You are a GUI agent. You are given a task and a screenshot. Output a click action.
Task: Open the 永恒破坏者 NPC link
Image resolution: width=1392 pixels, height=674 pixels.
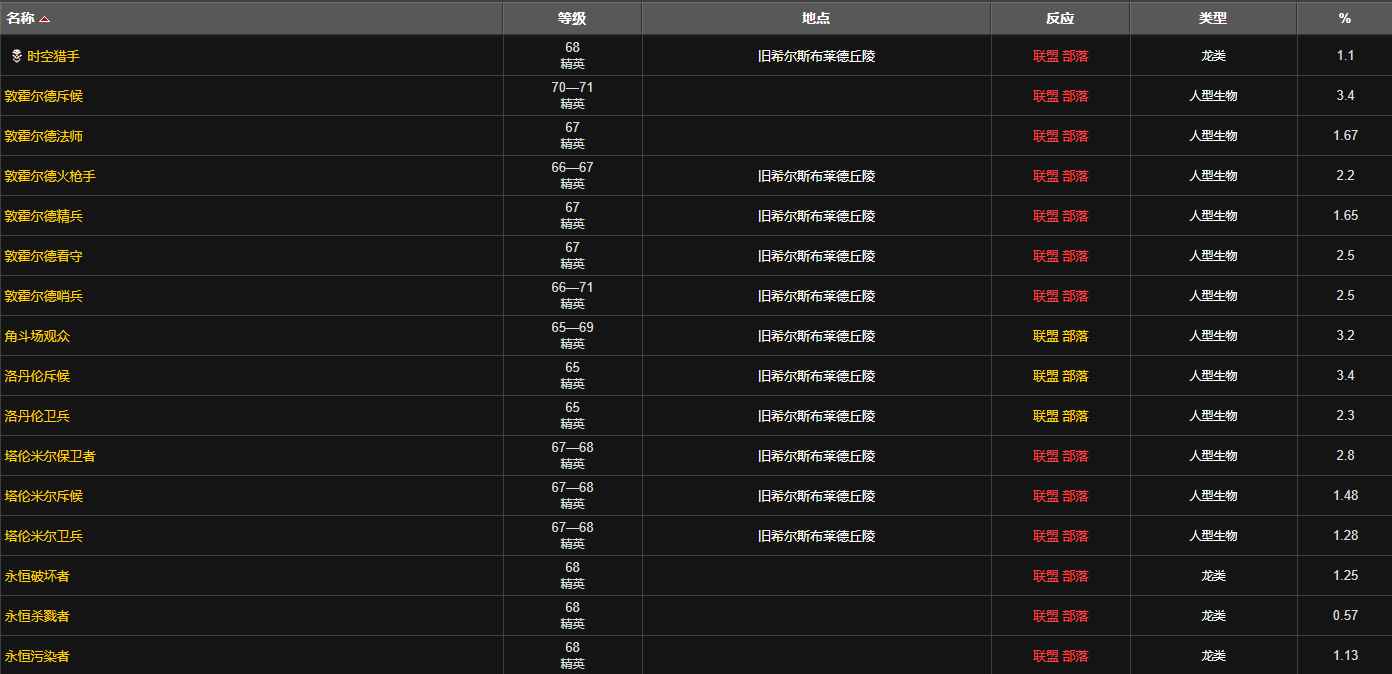(x=37, y=576)
